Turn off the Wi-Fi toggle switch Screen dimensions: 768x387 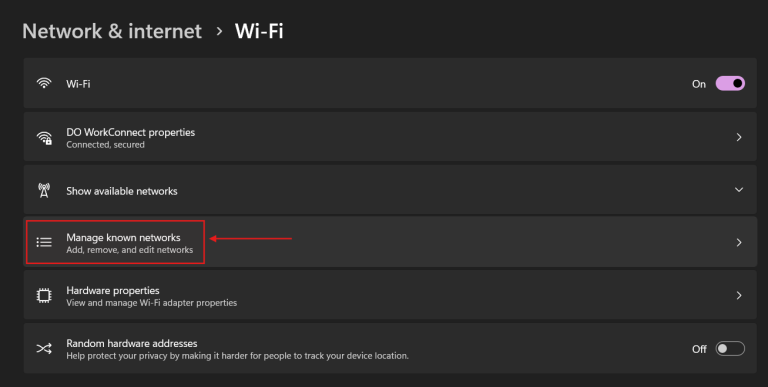click(x=730, y=83)
